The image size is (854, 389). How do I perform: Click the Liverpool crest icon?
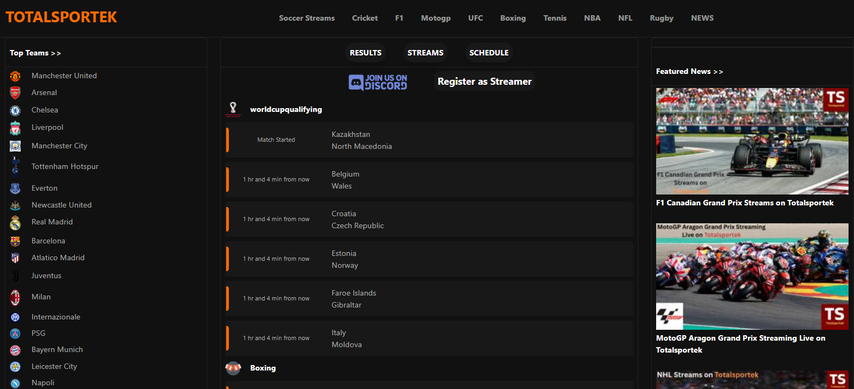point(15,128)
